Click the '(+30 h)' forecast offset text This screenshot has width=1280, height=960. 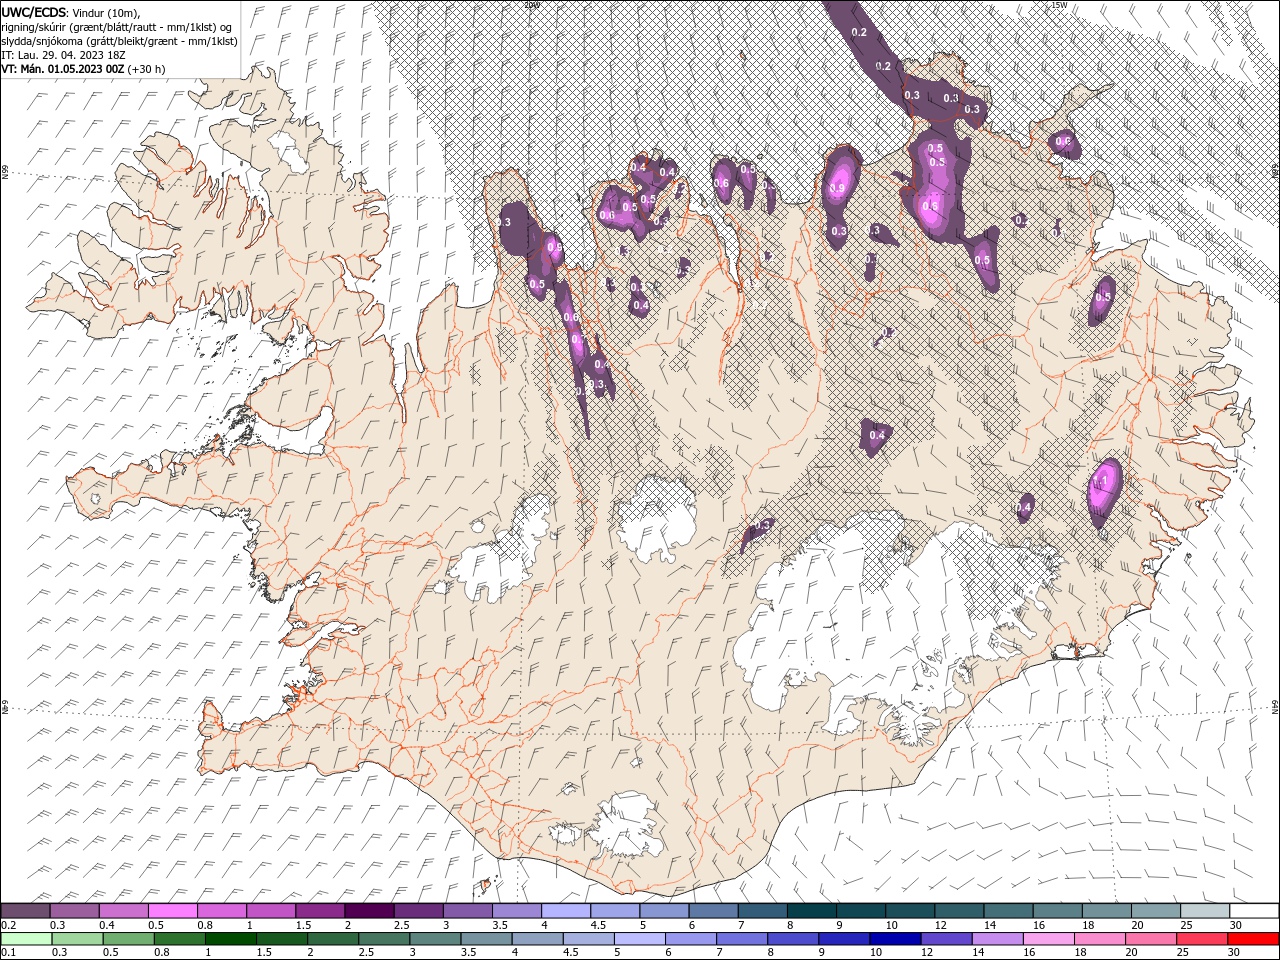coord(146,69)
